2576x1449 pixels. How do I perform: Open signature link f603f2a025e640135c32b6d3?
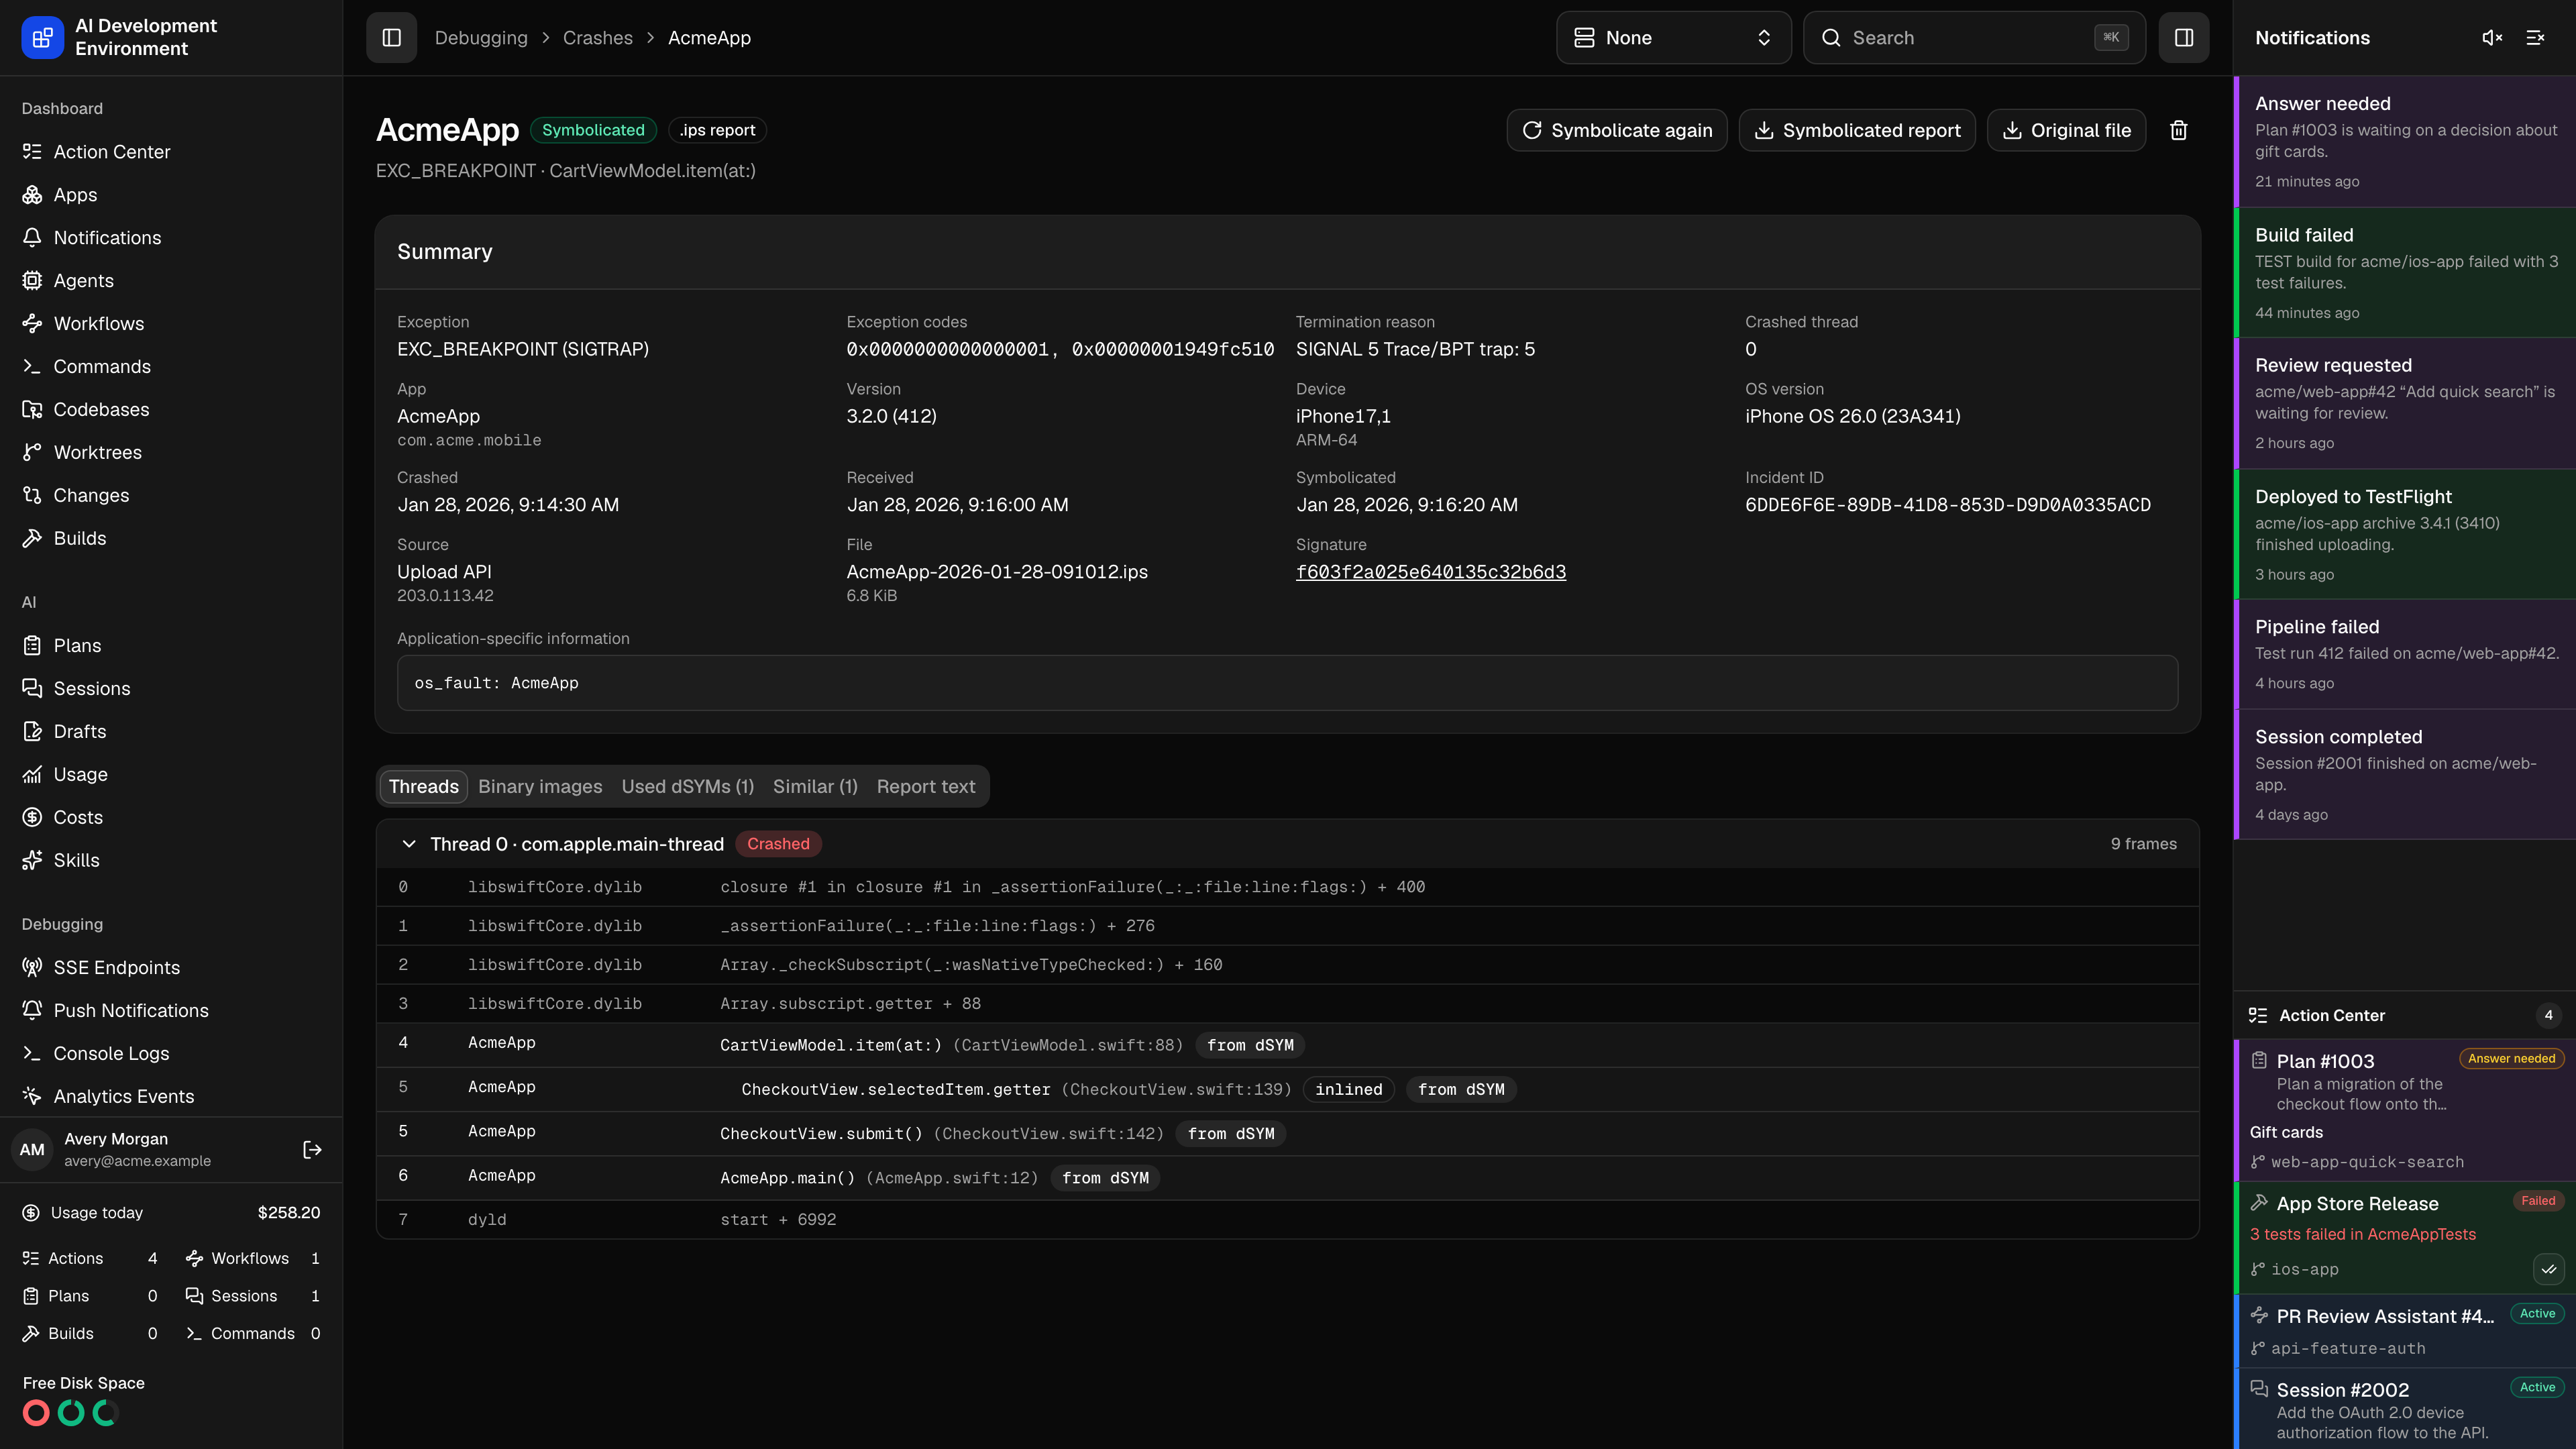tap(1430, 572)
